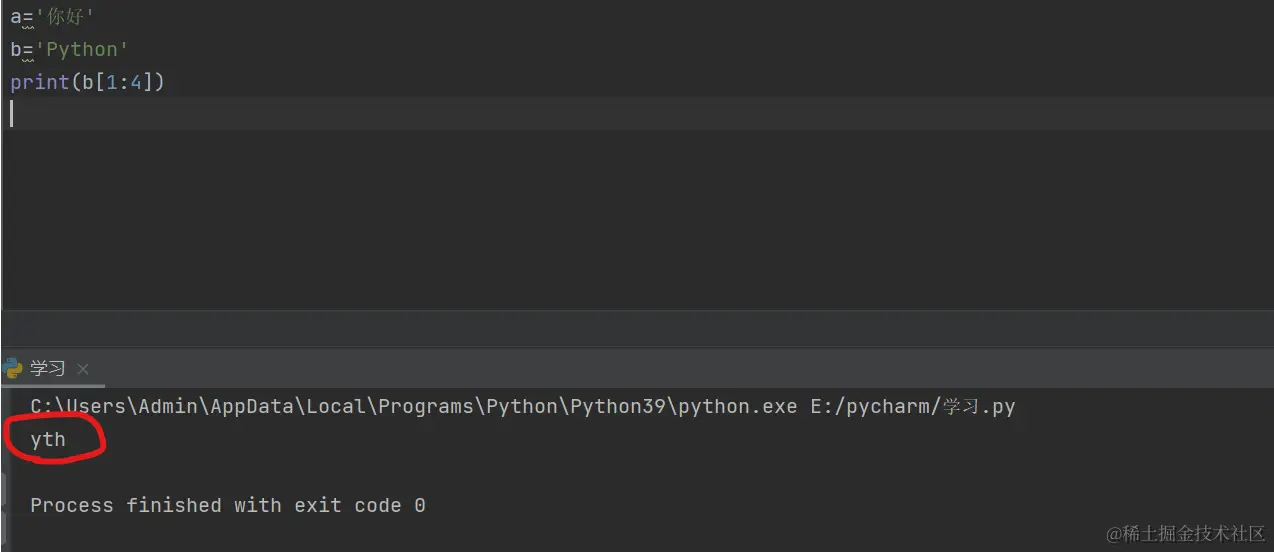Click the Python39 folder in console path

618,407
